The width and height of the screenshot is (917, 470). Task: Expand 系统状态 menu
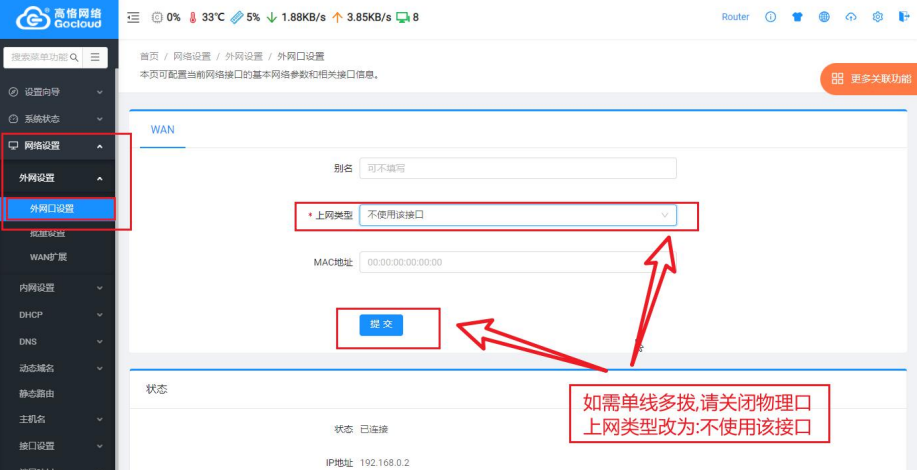pos(57,119)
